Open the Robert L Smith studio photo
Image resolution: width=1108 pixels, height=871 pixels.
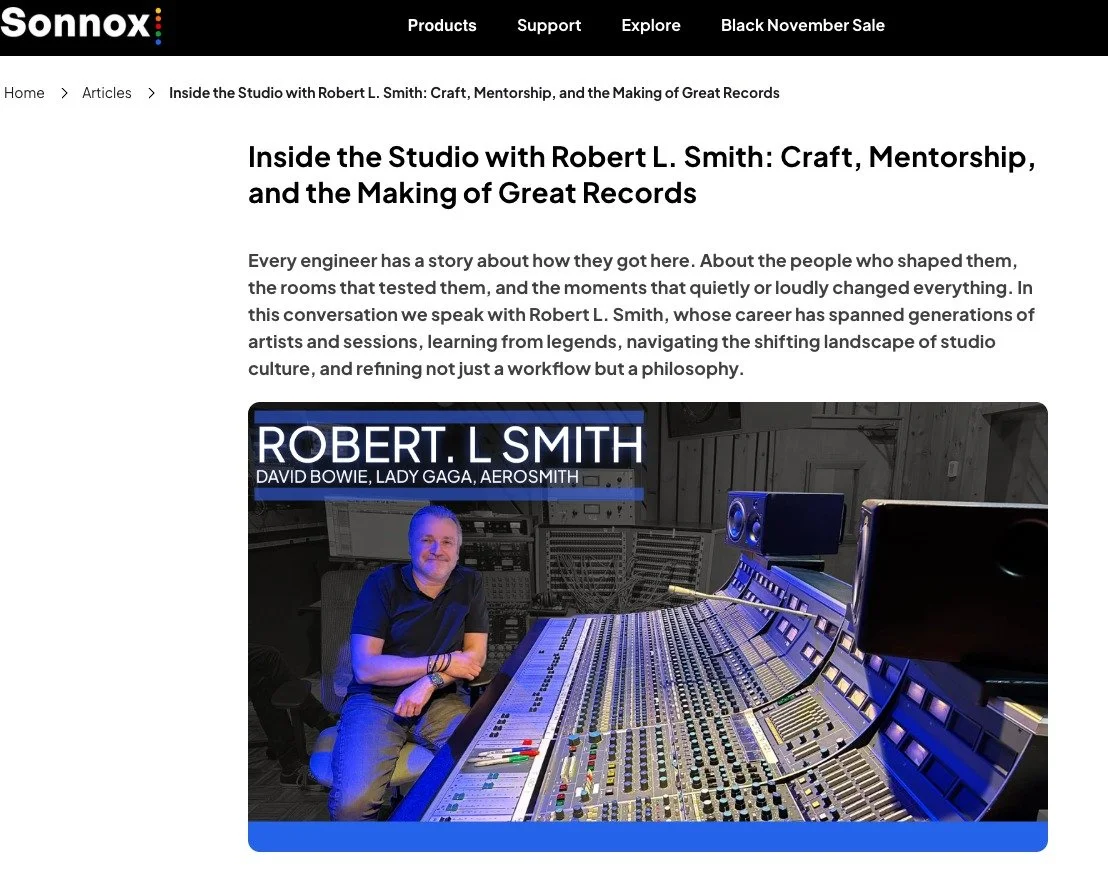tap(647, 627)
